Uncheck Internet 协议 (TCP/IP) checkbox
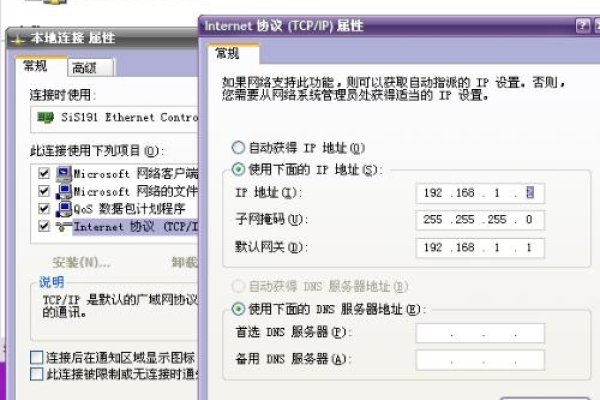This screenshot has width=600, height=400. click(44, 226)
